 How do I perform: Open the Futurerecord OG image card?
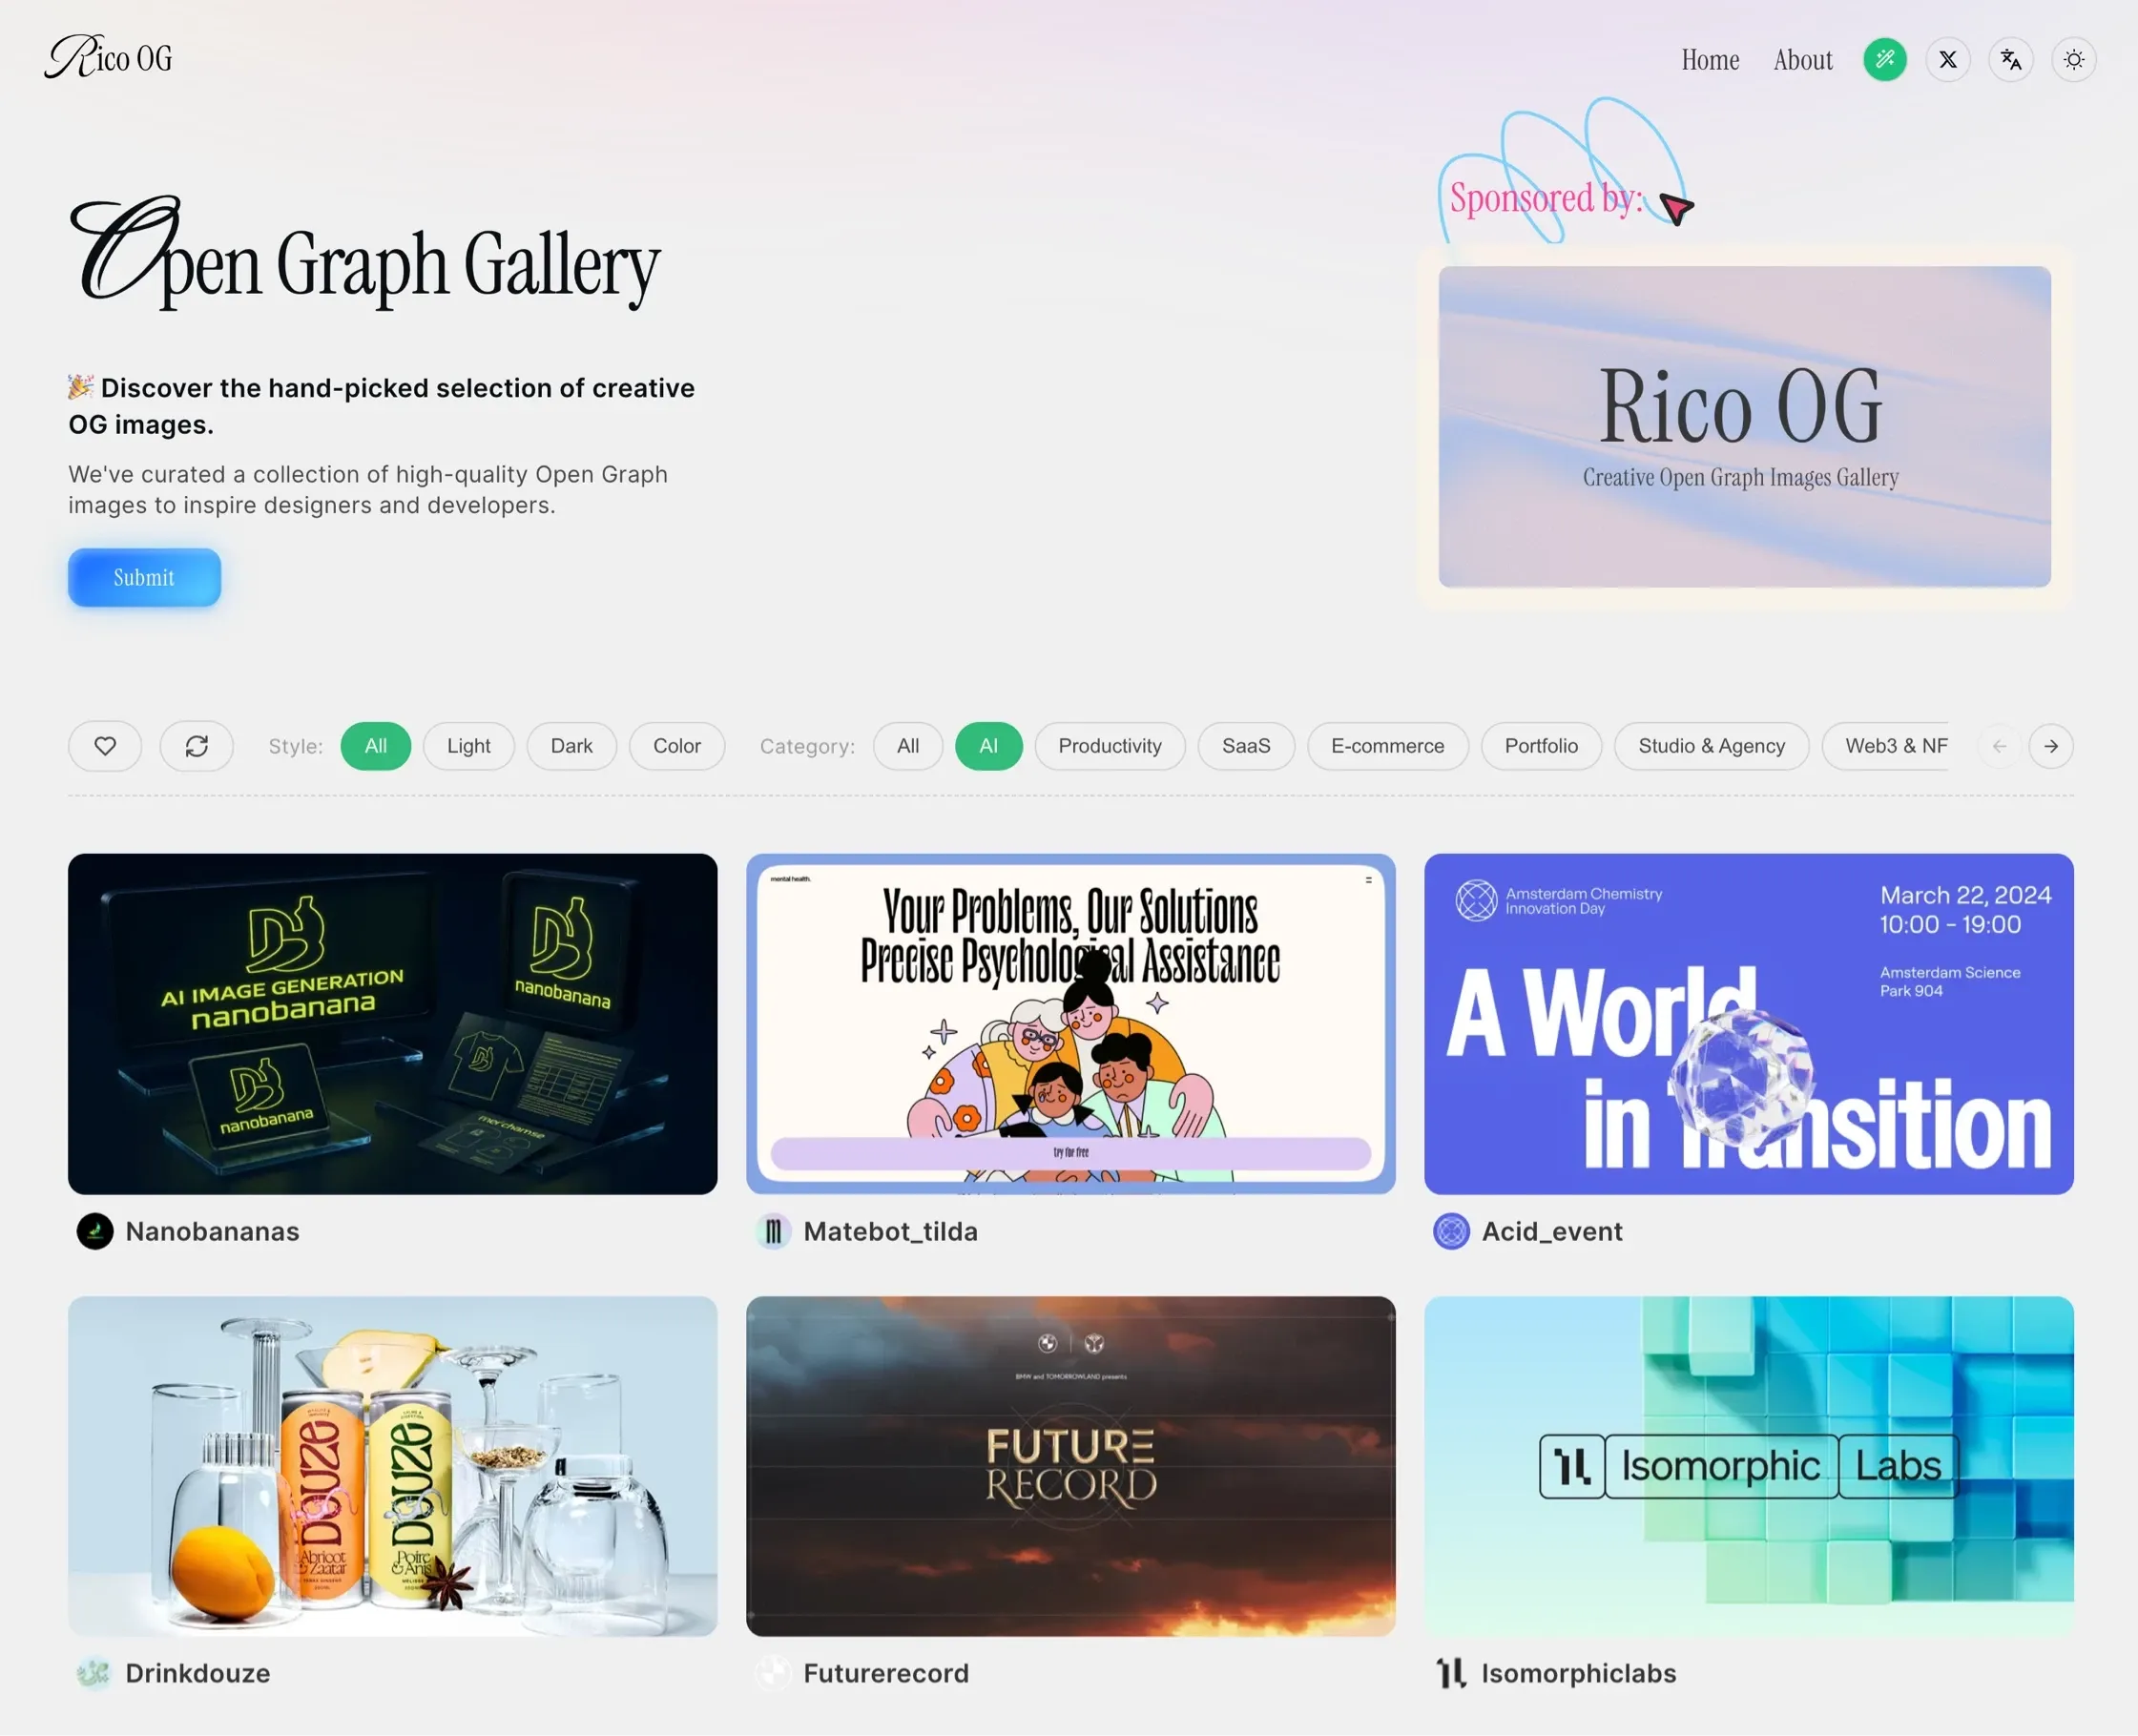point(1071,1466)
